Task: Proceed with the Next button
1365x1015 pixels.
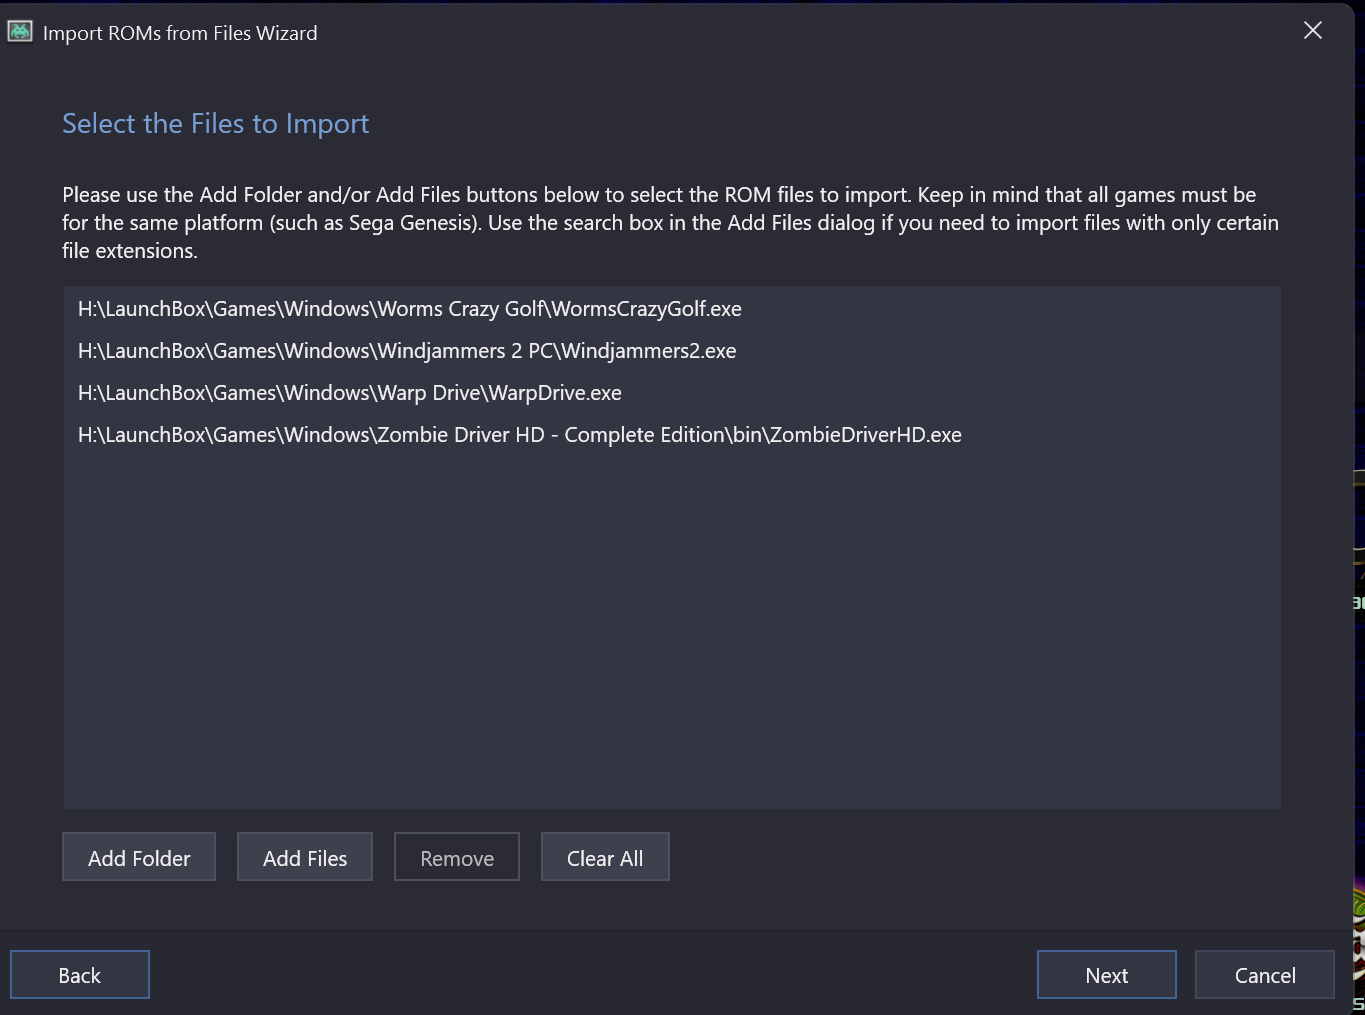Action: point(1107,975)
